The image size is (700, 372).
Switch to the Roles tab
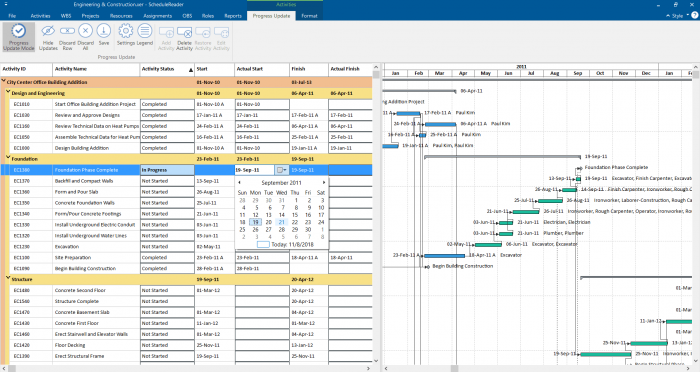point(208,16)
